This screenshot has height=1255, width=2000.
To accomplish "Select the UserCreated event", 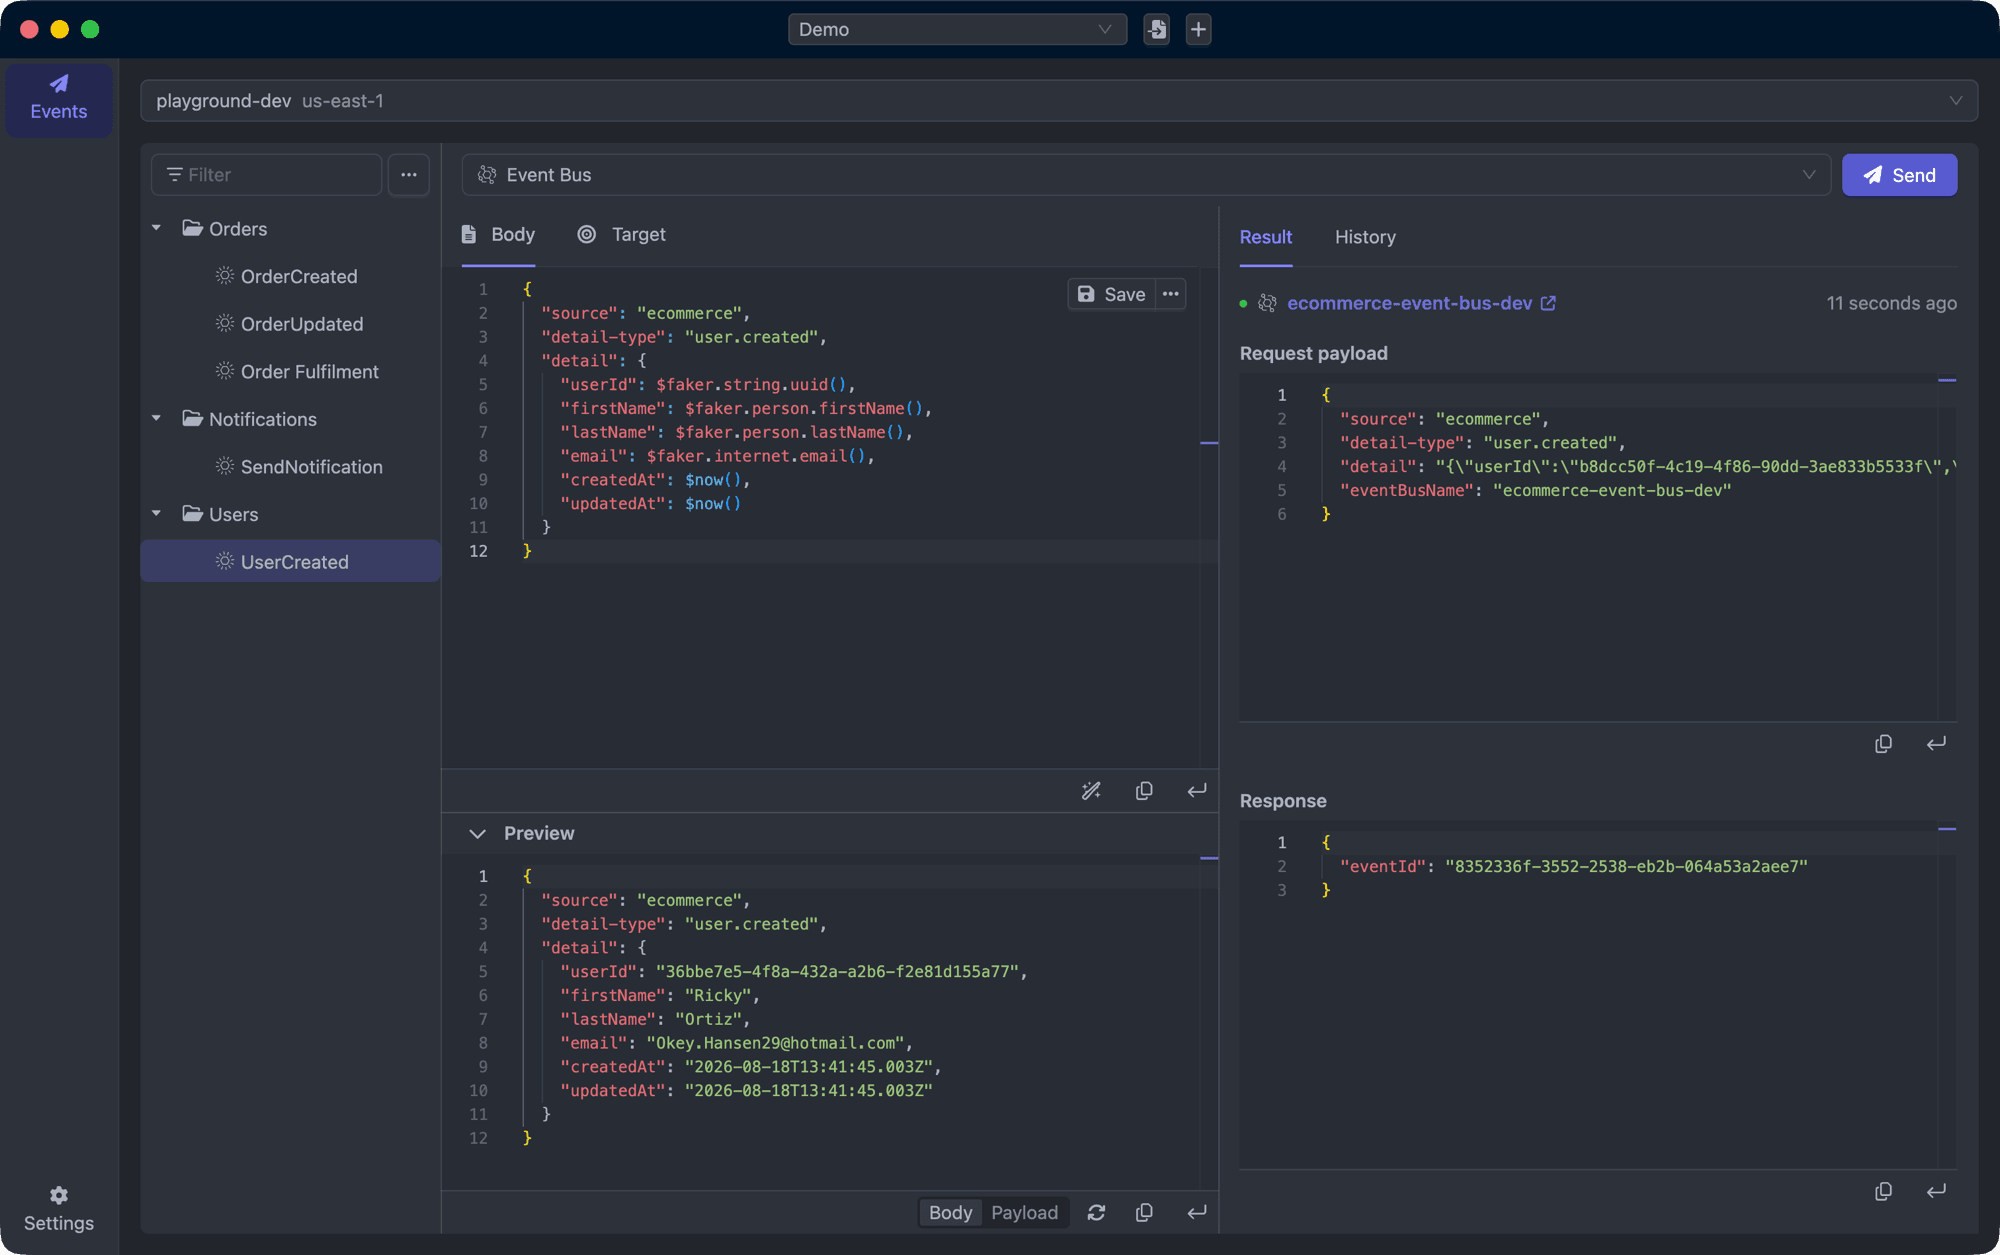I will tap(290, 561).
